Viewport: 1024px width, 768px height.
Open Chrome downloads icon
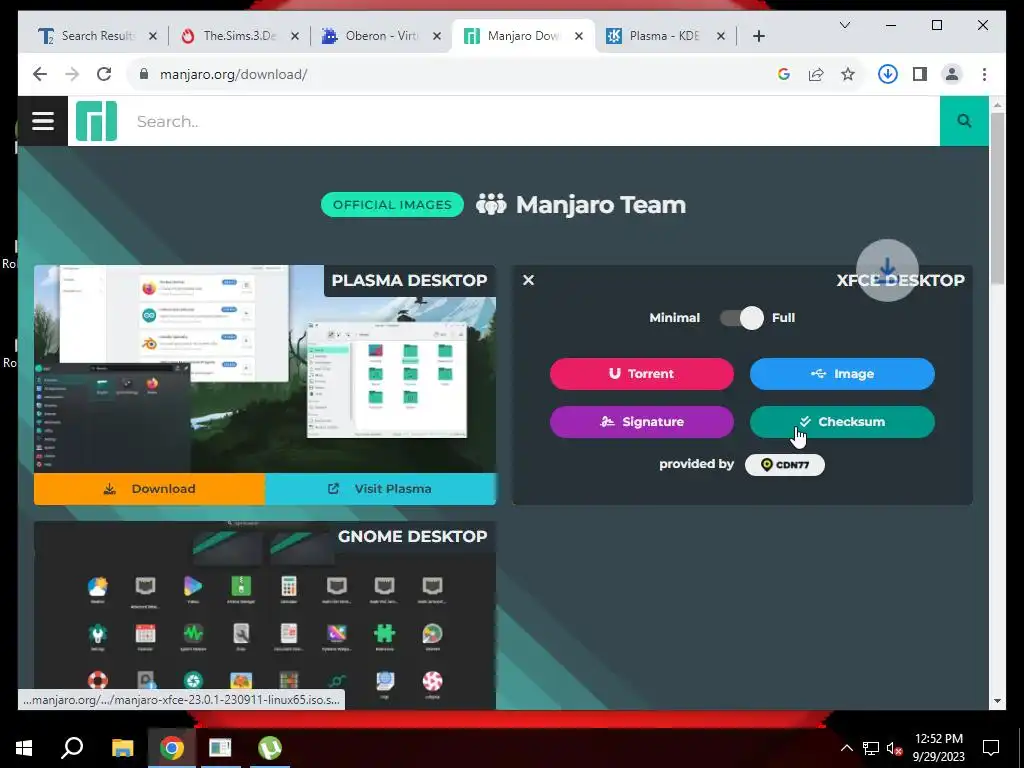888,74
